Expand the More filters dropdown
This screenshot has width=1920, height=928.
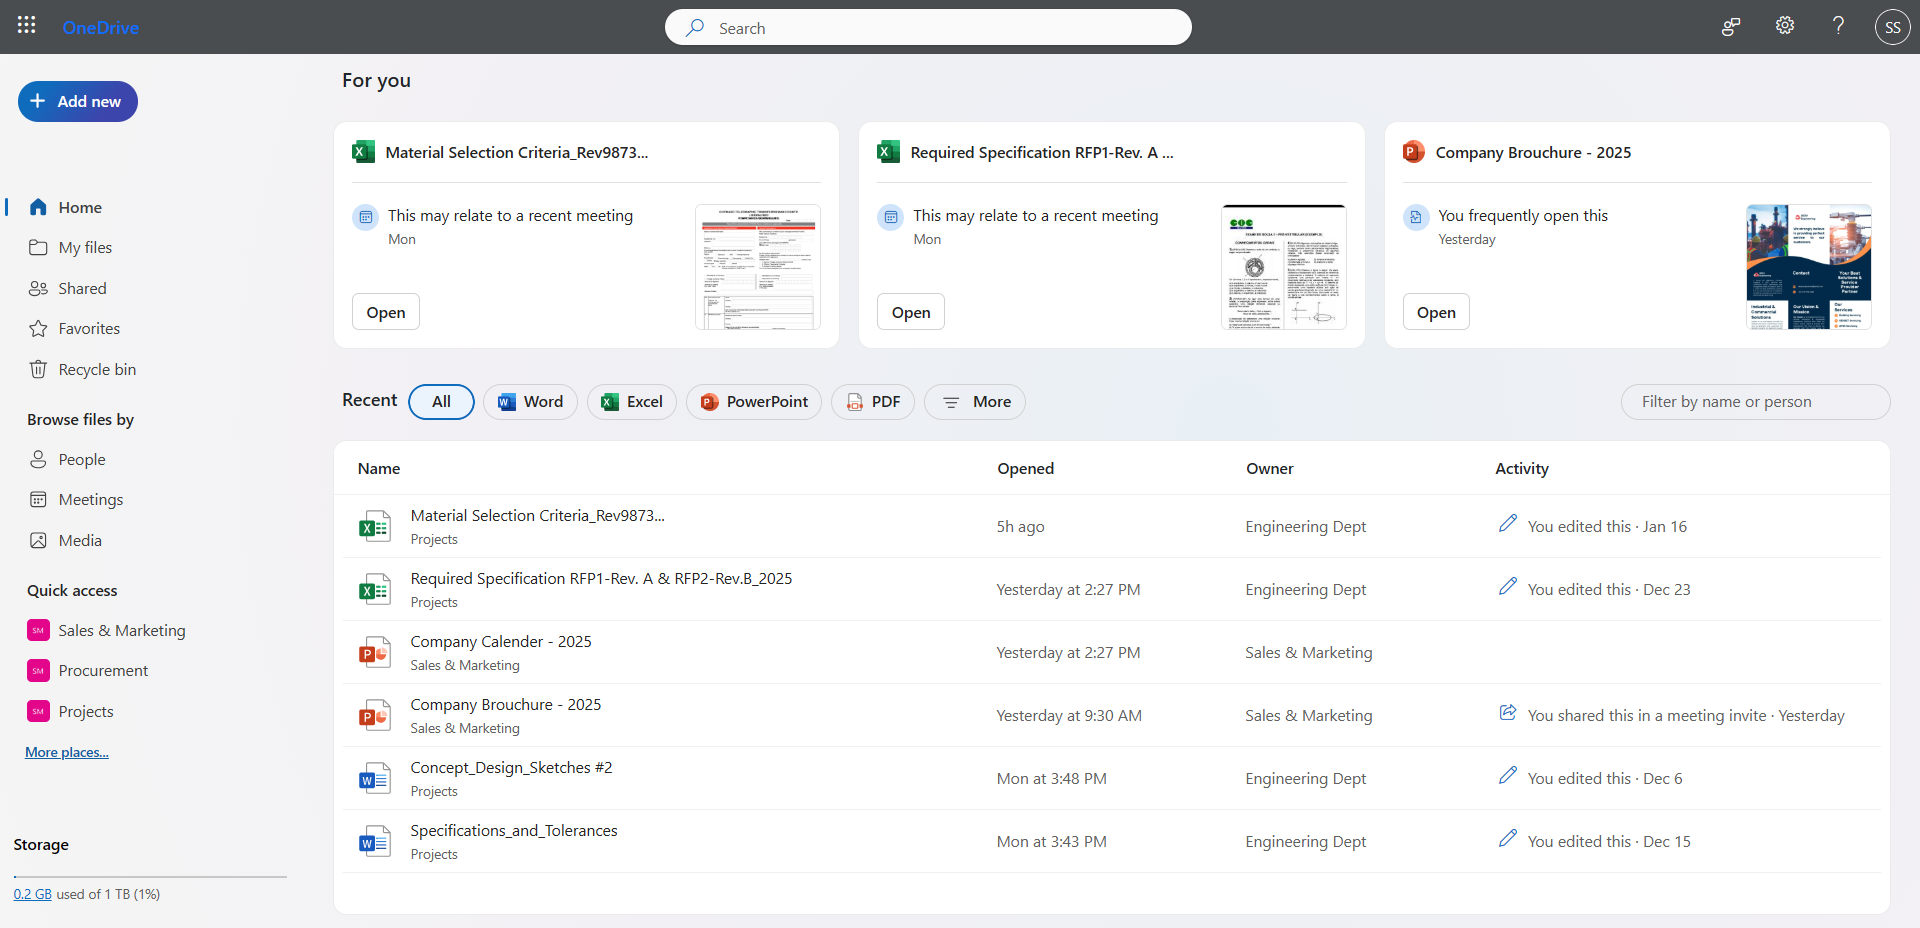click(975, 402)
